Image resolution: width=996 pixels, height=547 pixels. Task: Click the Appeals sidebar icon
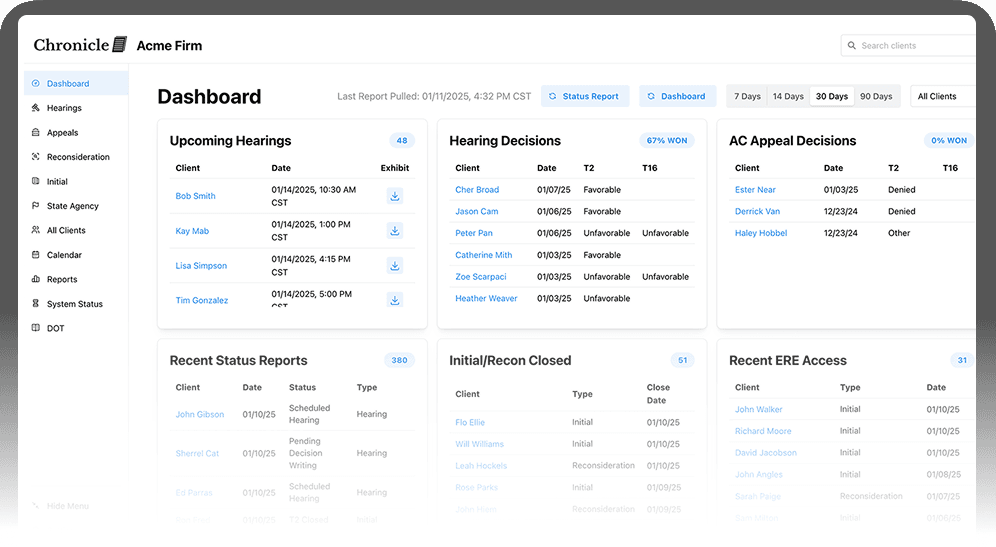pyautogui.click(x=36, y=132)
